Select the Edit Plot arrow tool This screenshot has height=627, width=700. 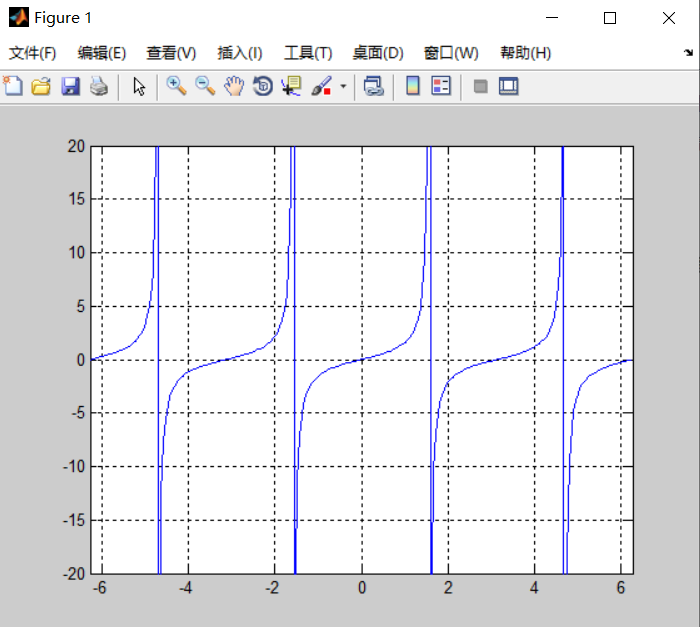[x=139, y=86]
